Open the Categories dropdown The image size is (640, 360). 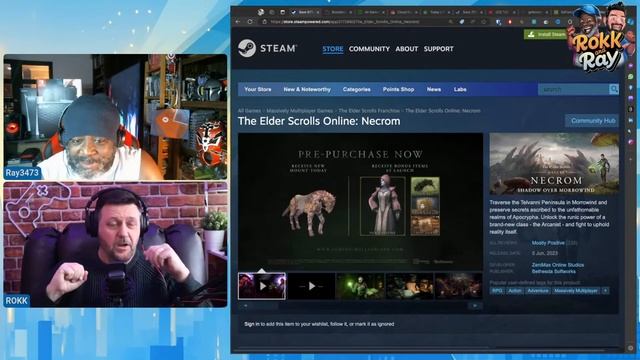coord(356,89)
